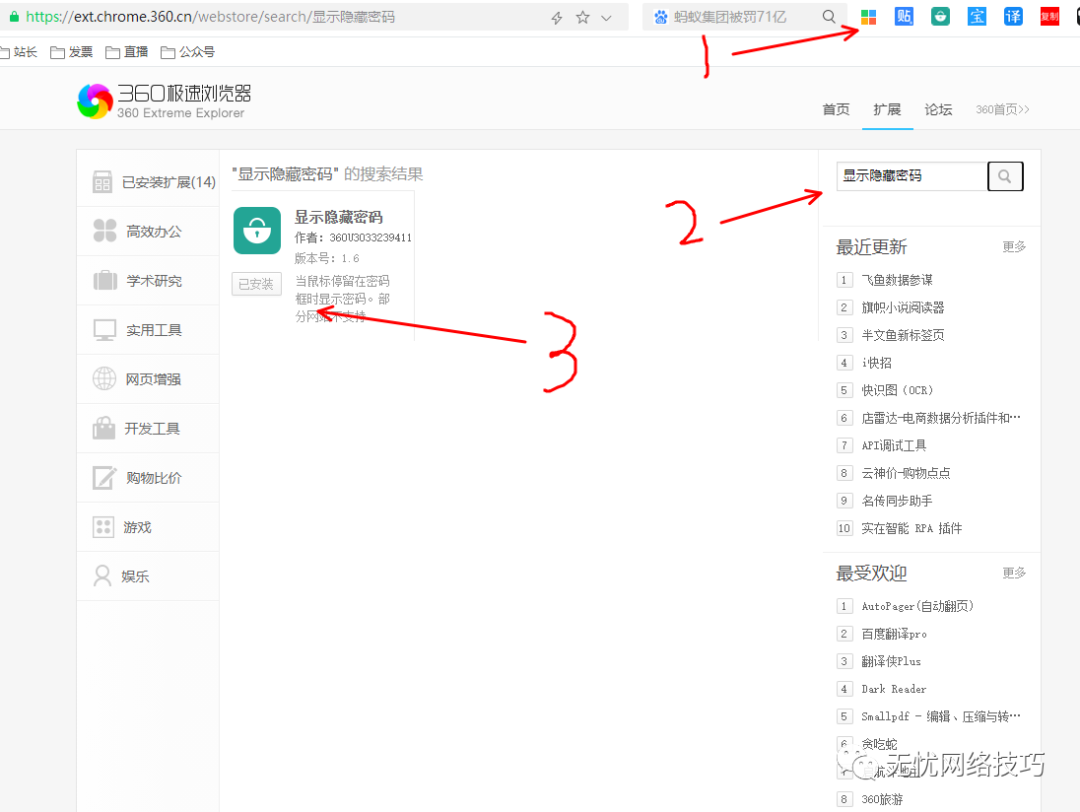Select the 网页增强 category
The height and width of the screenshot is (812, 1080).
[x=148, y=379]
